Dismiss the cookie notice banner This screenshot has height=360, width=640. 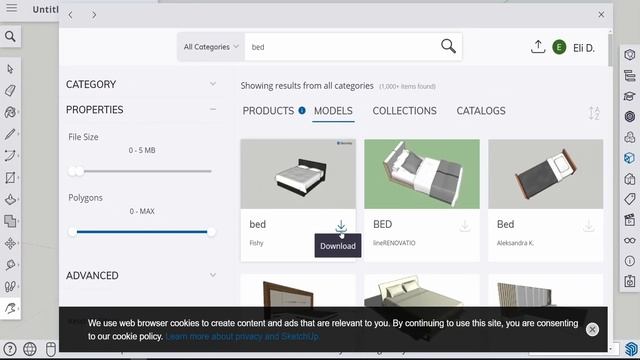[x=592, y=329]
